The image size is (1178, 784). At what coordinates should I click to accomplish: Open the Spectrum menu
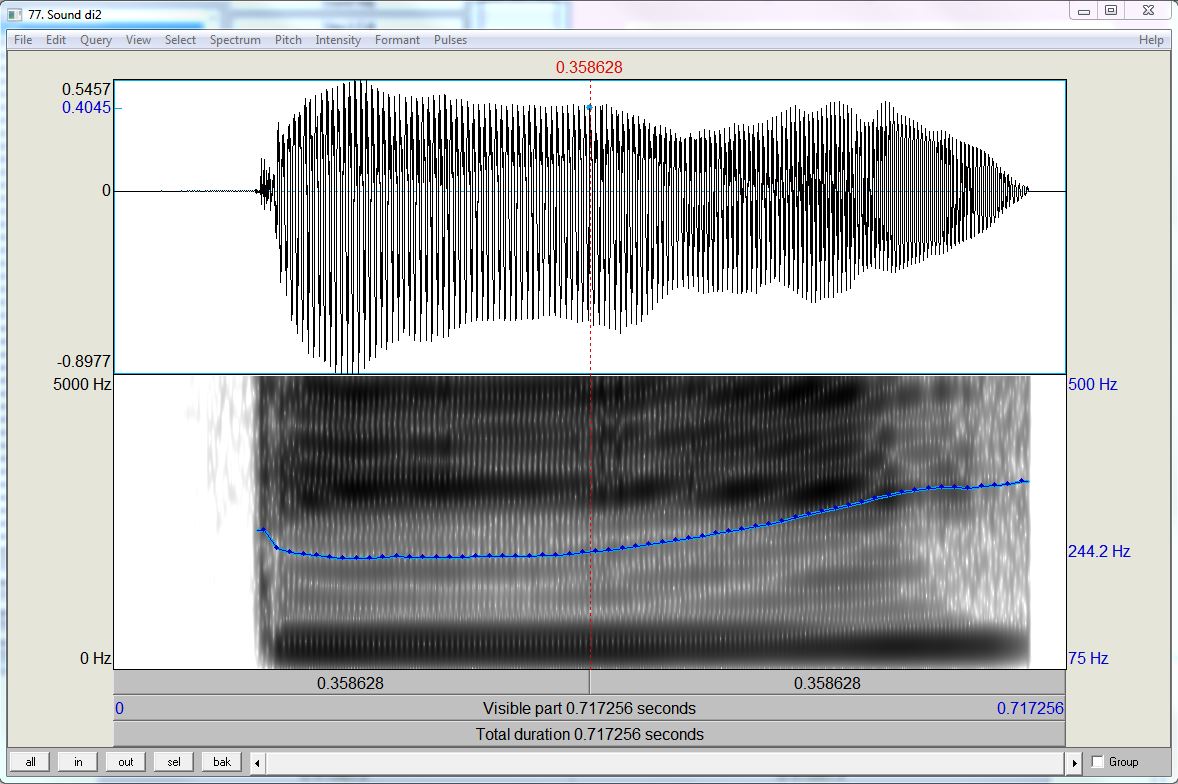click(235, 40)
